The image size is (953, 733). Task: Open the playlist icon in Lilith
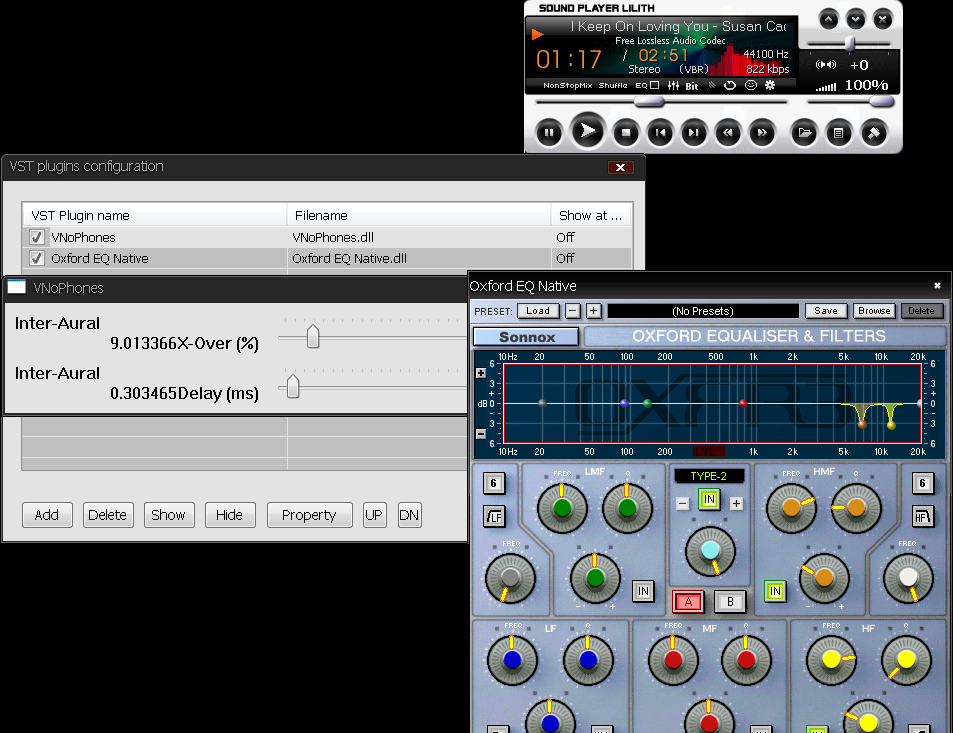839,132
